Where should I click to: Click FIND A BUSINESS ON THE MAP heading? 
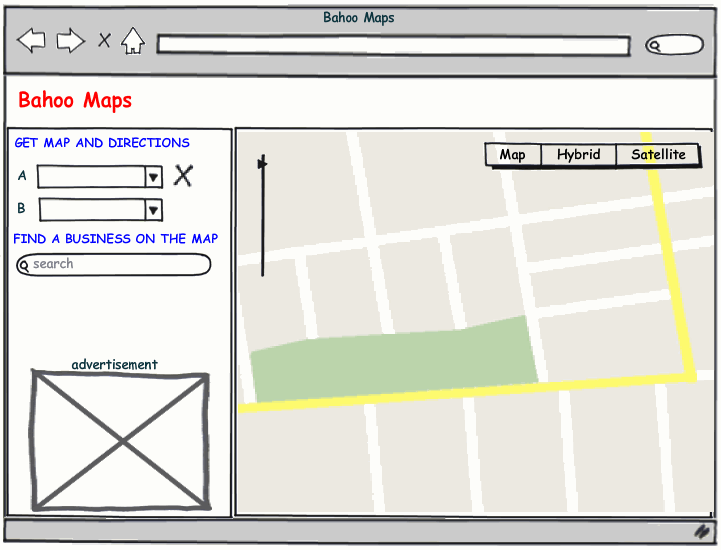(x=115, y=239)
